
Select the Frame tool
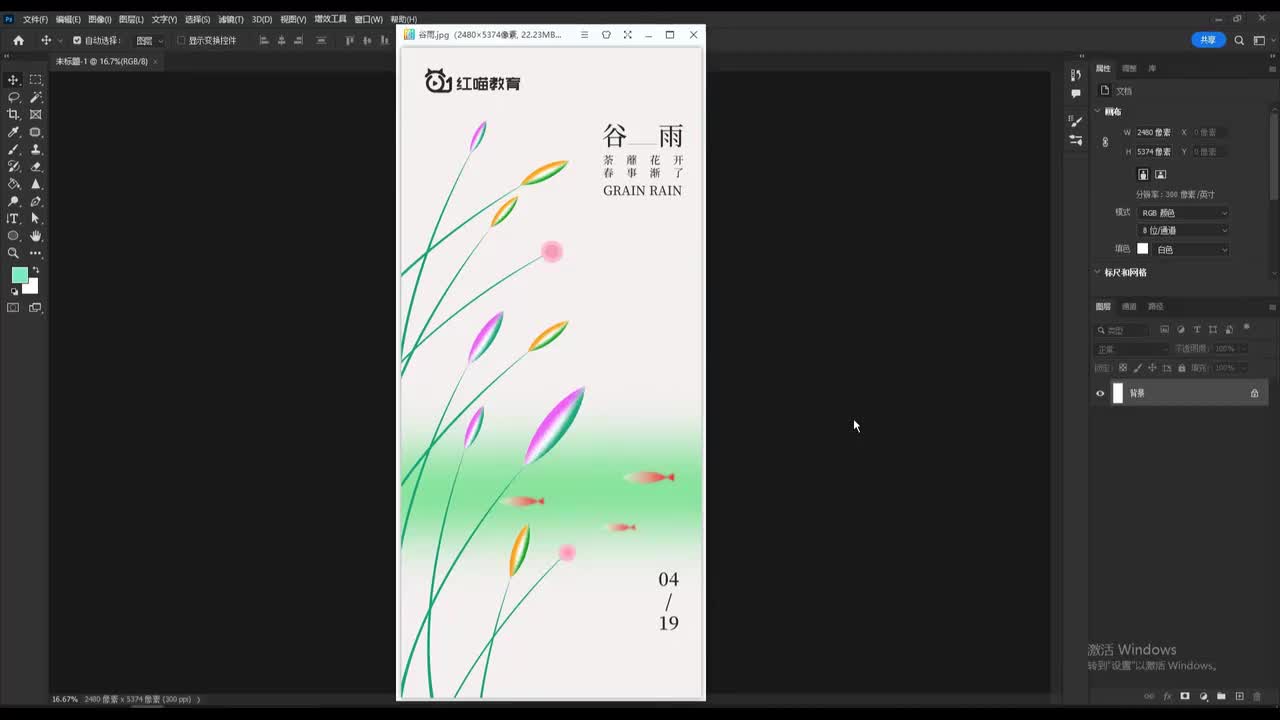click(x=35, y=114)
